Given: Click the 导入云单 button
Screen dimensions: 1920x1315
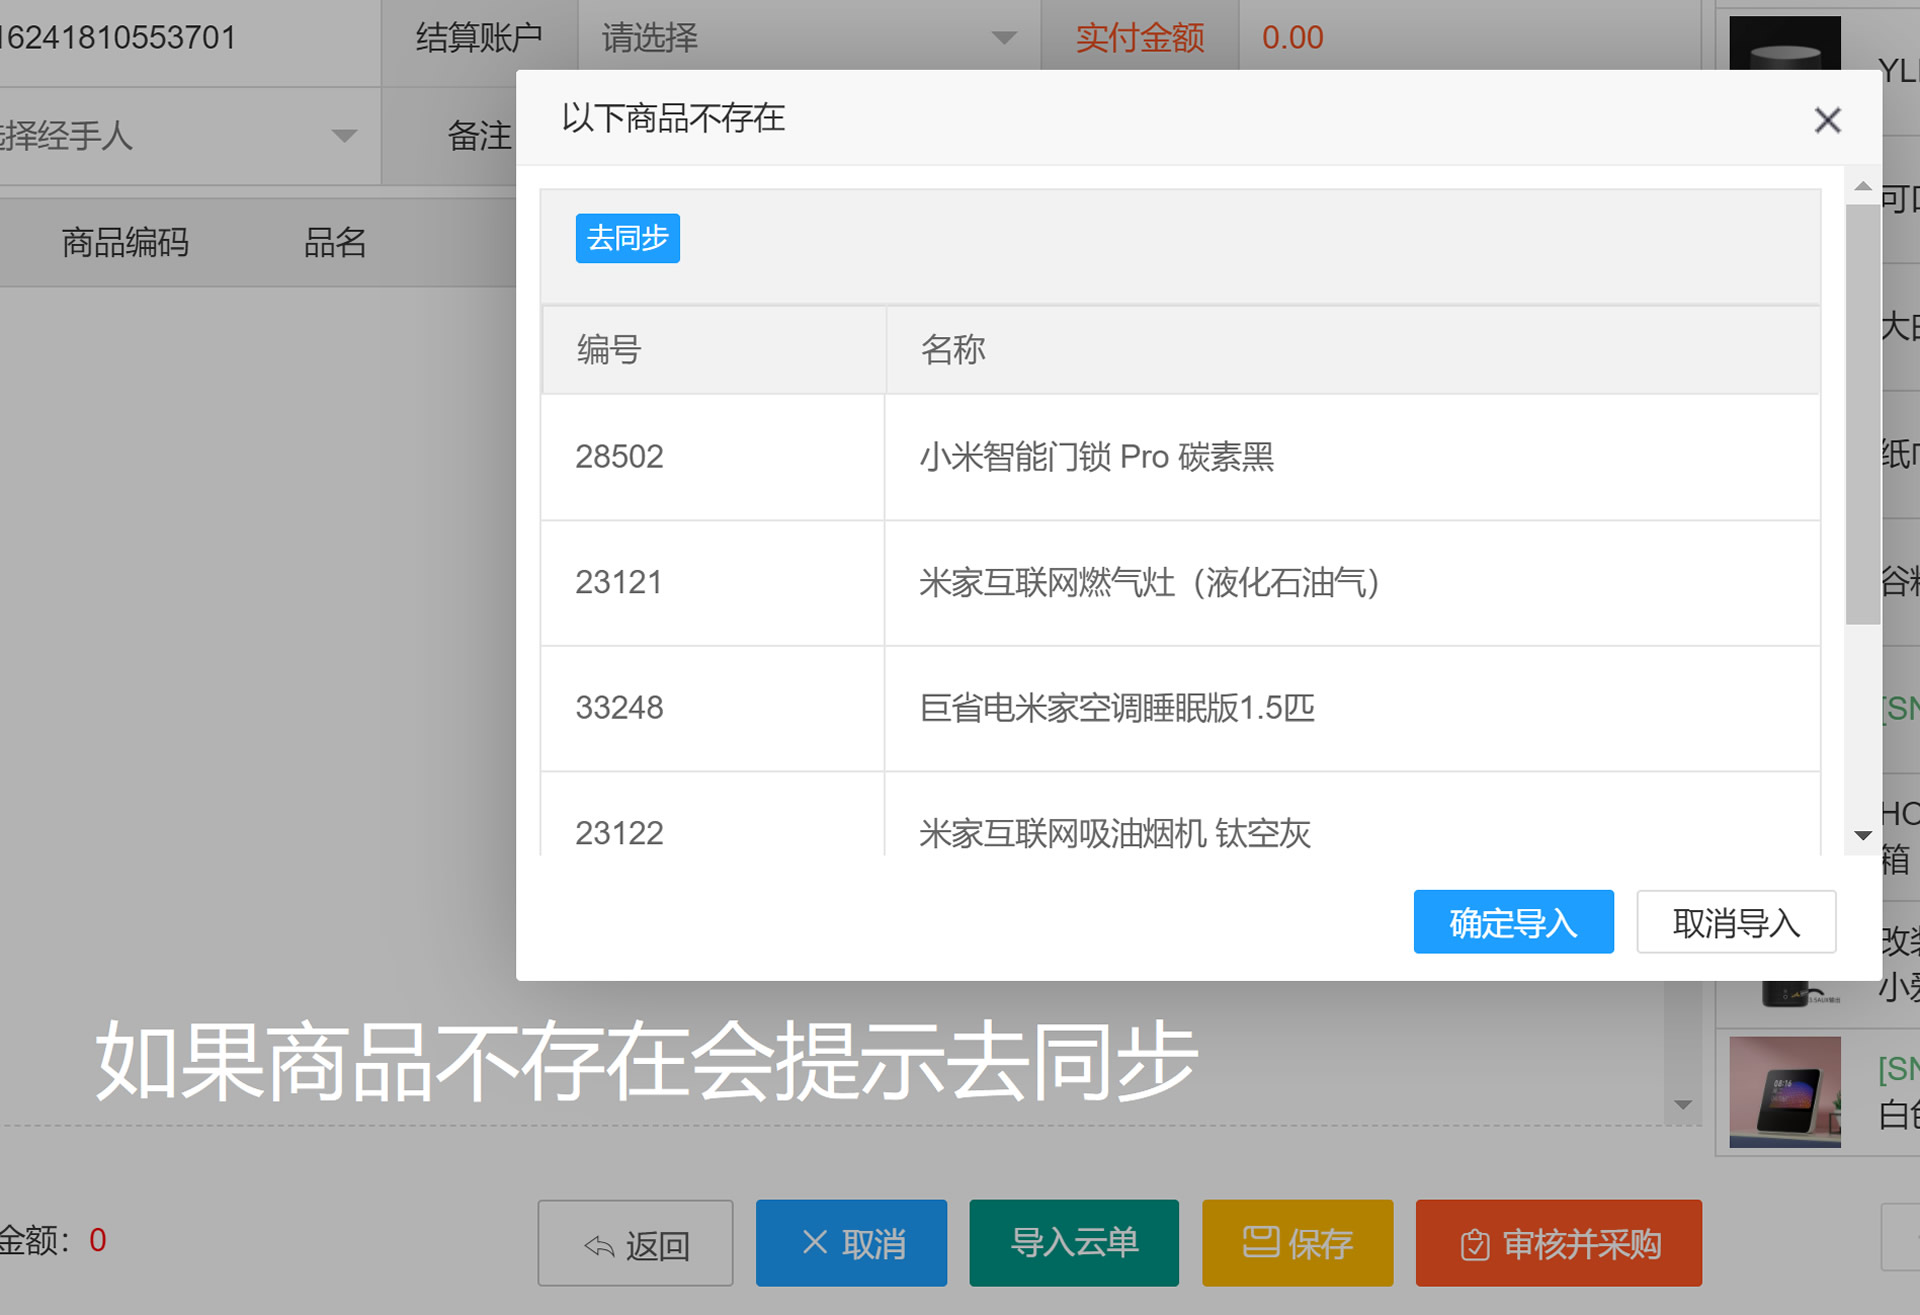Looking at the screenshot, I should 1074,1243.
